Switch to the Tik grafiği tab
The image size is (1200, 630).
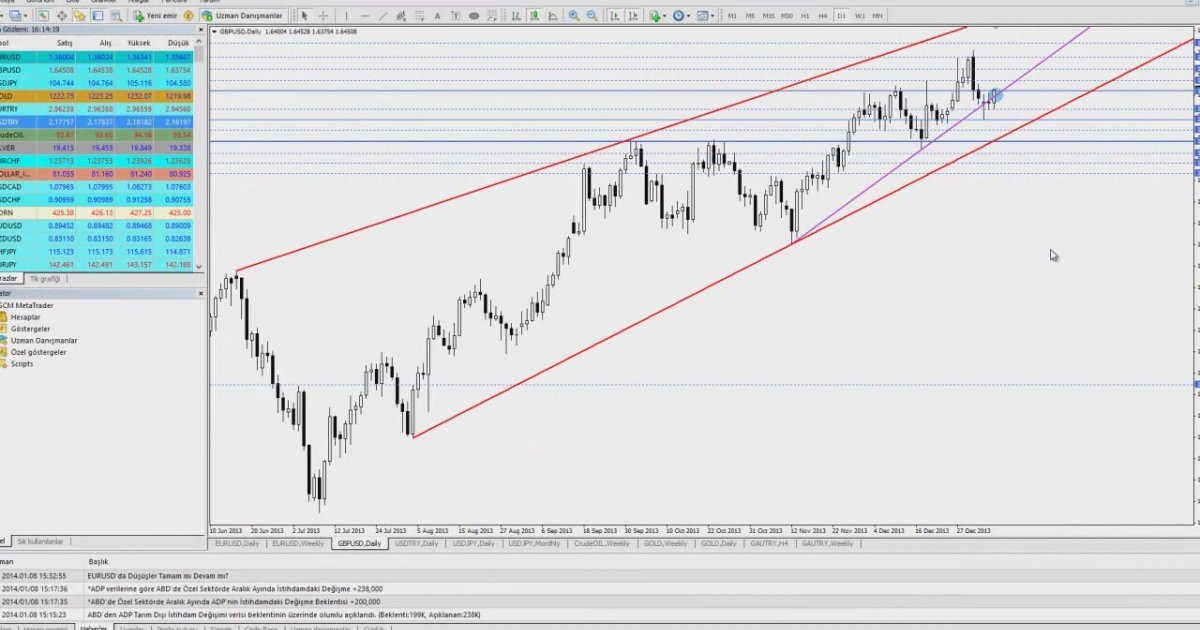click(44, 279)
